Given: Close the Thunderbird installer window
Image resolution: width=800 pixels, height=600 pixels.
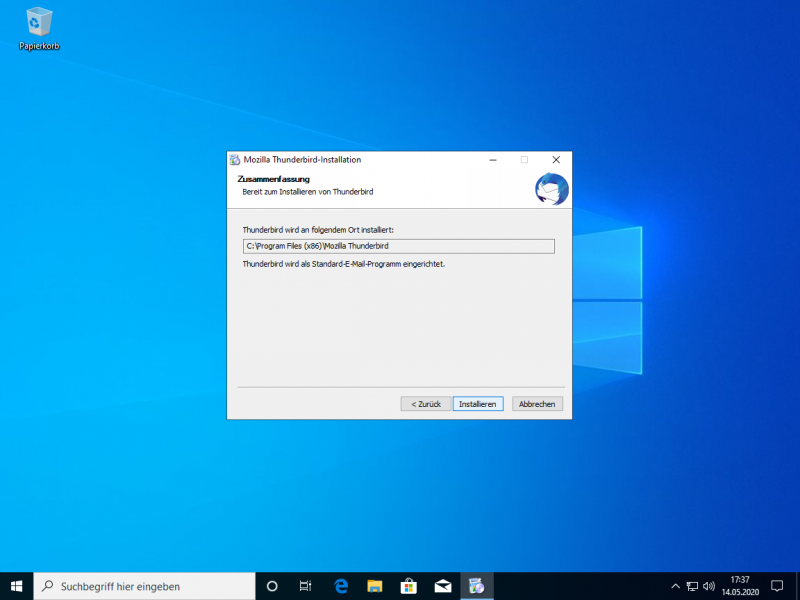Looking at the screenshot, I should [556, 160].
